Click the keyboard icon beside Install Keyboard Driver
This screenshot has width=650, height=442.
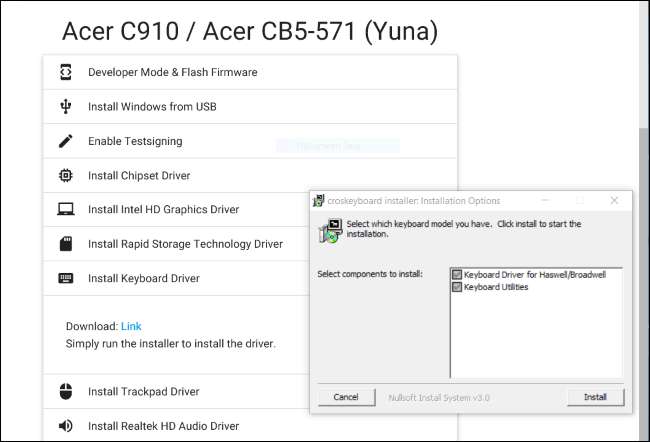66,278
